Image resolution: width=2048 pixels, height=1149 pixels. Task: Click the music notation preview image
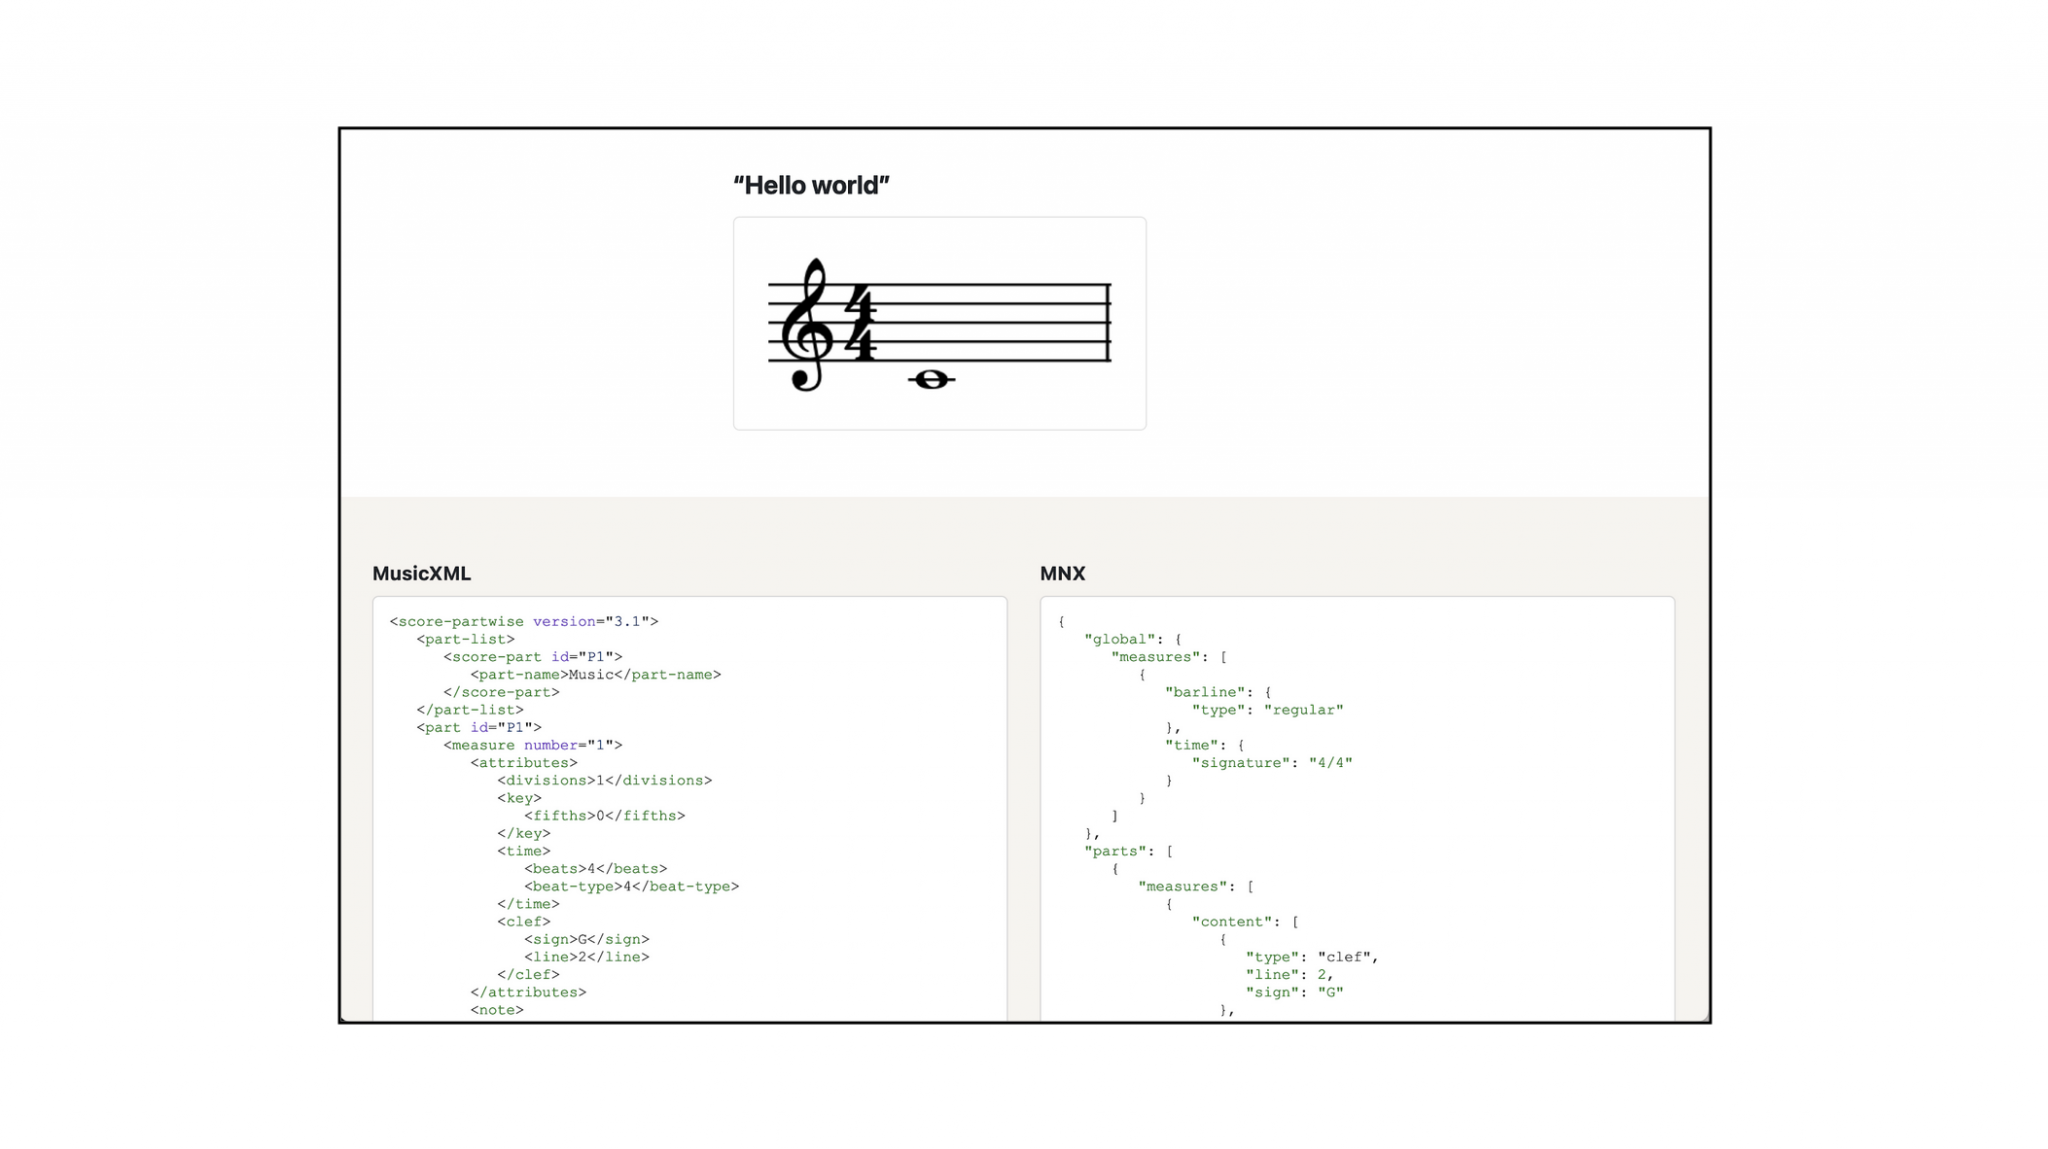939,322
